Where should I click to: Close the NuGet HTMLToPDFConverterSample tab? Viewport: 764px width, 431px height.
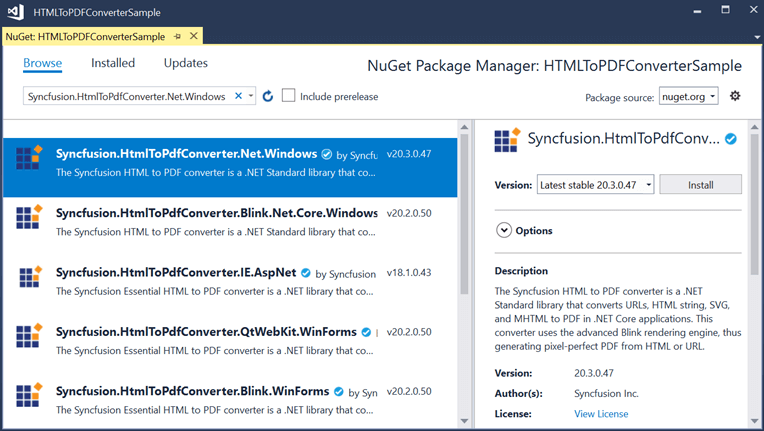[x=194, y=36]
